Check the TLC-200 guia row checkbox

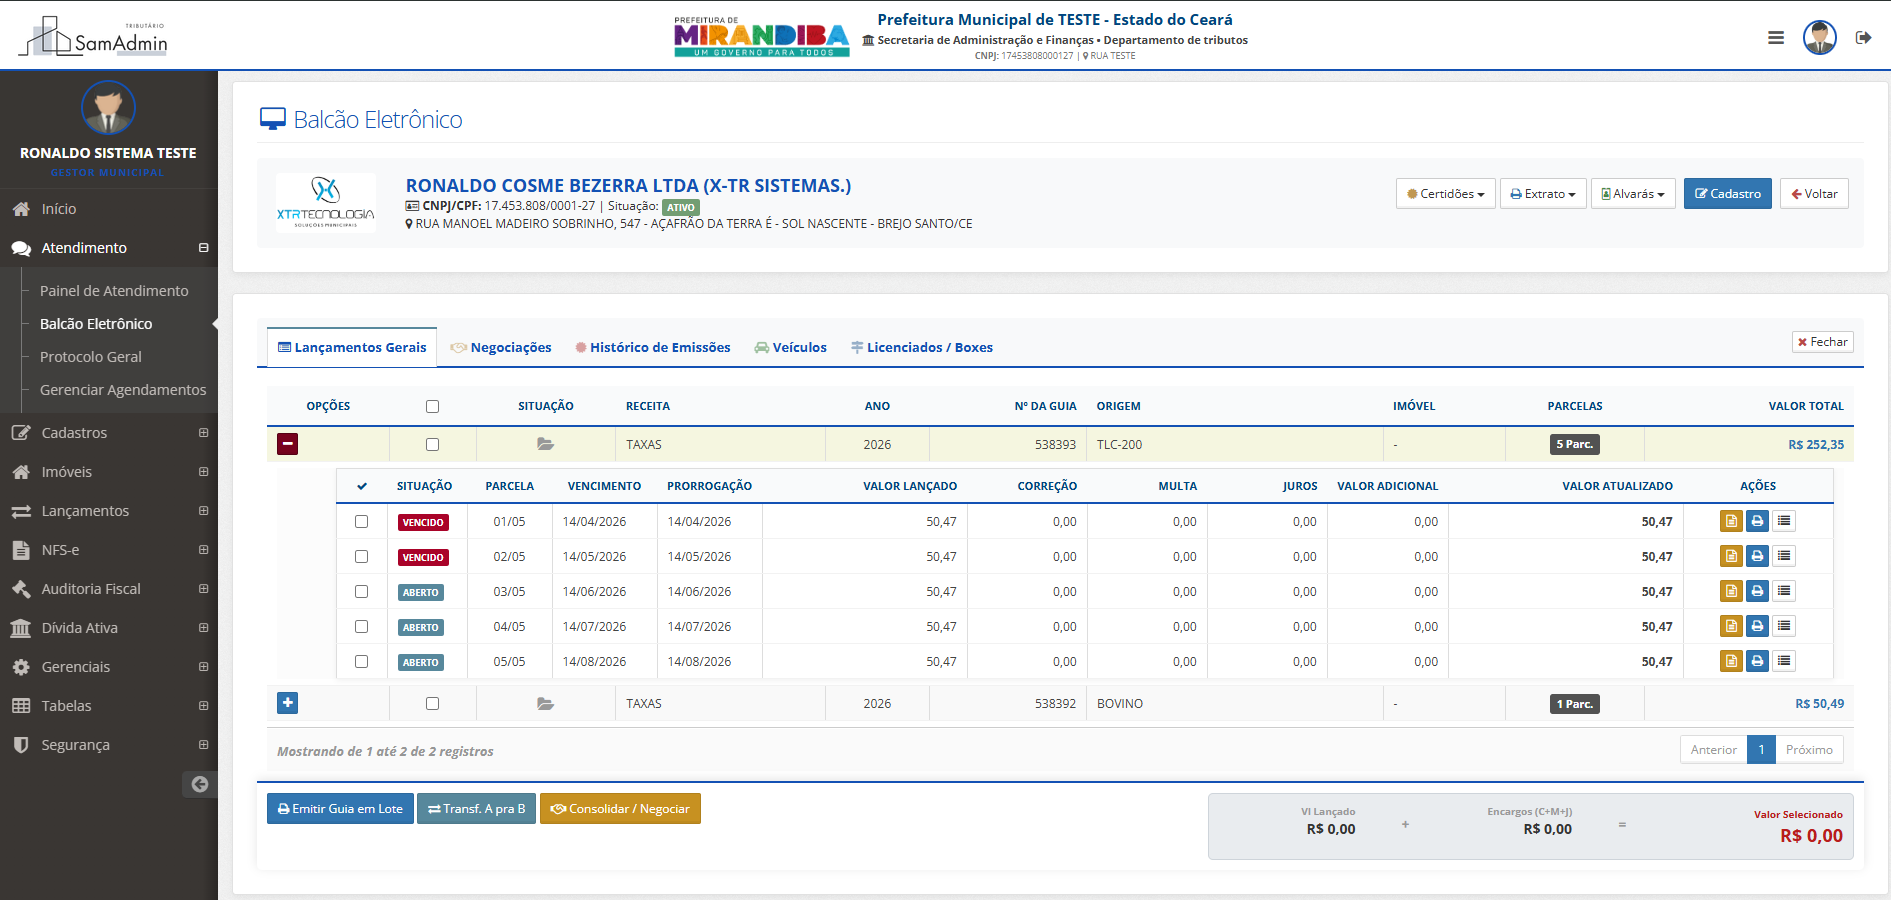432,444
